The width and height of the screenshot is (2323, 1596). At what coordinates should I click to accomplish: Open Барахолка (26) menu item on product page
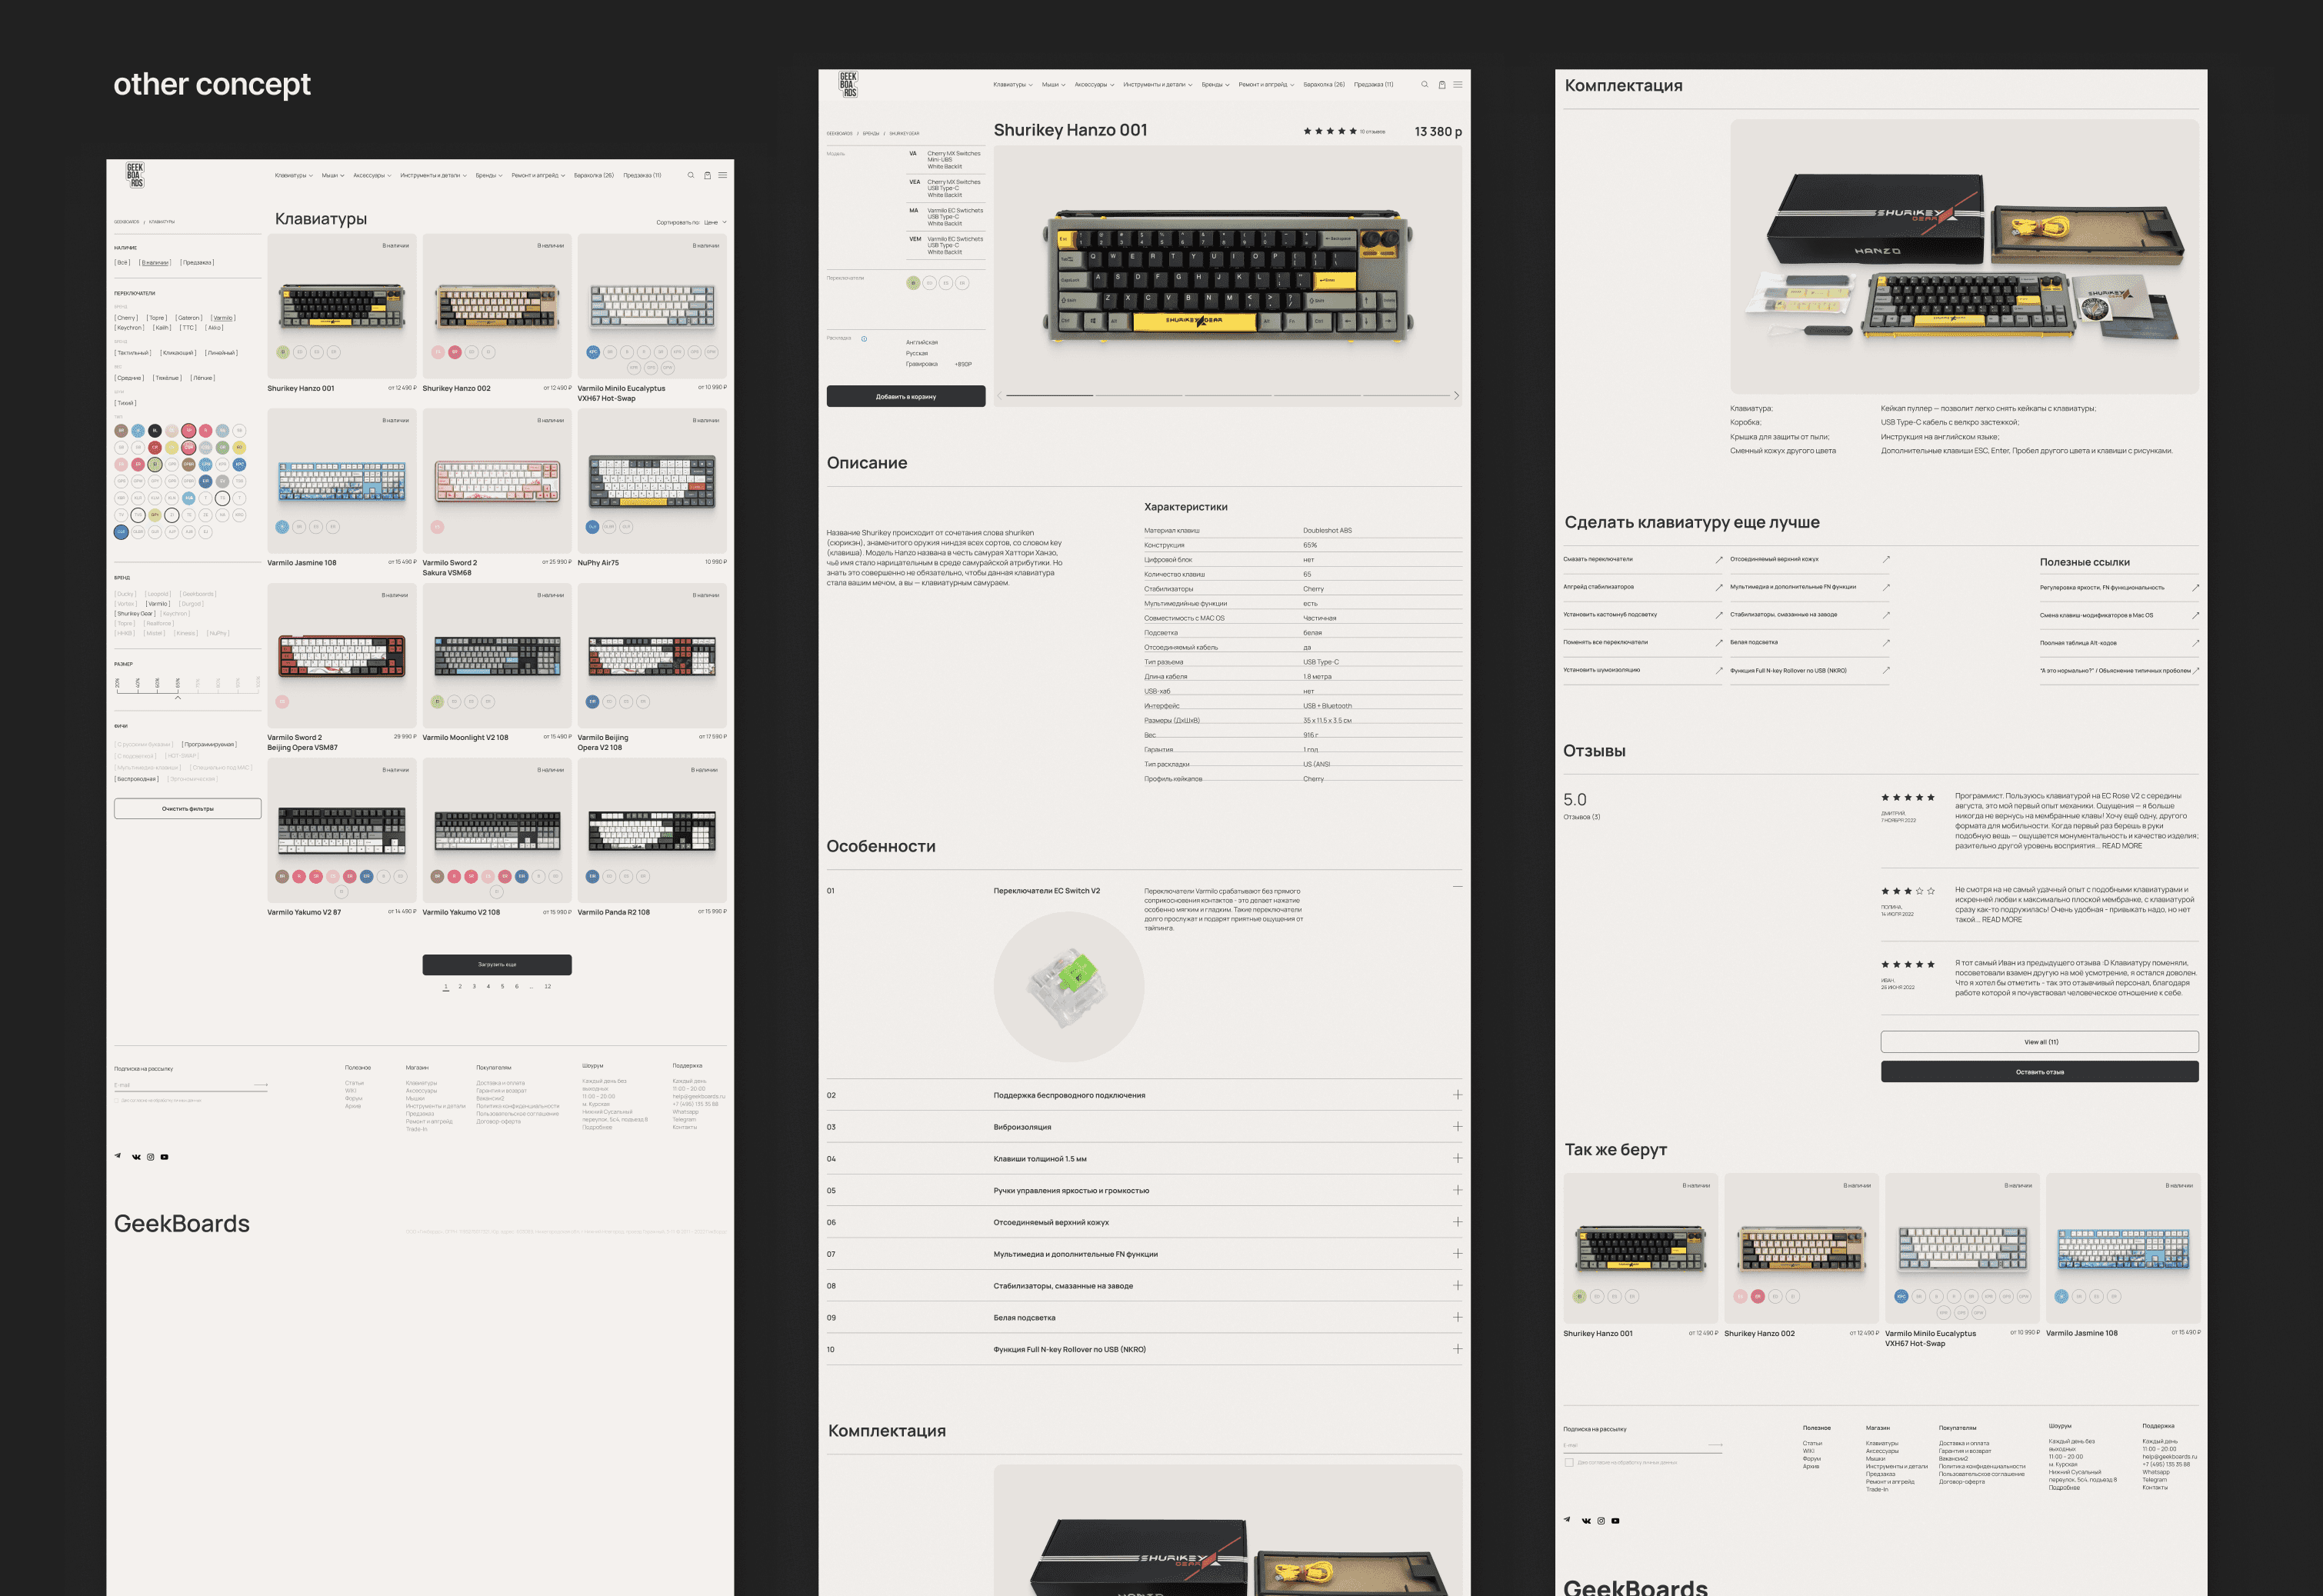1323,85
